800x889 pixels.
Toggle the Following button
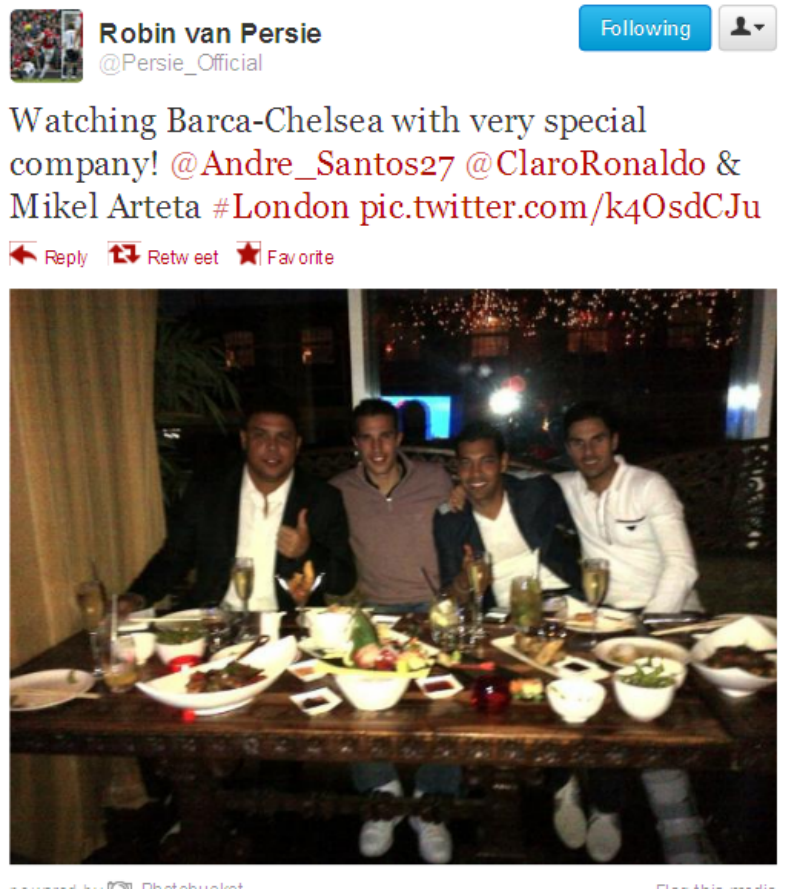click(x=645, y=28)
